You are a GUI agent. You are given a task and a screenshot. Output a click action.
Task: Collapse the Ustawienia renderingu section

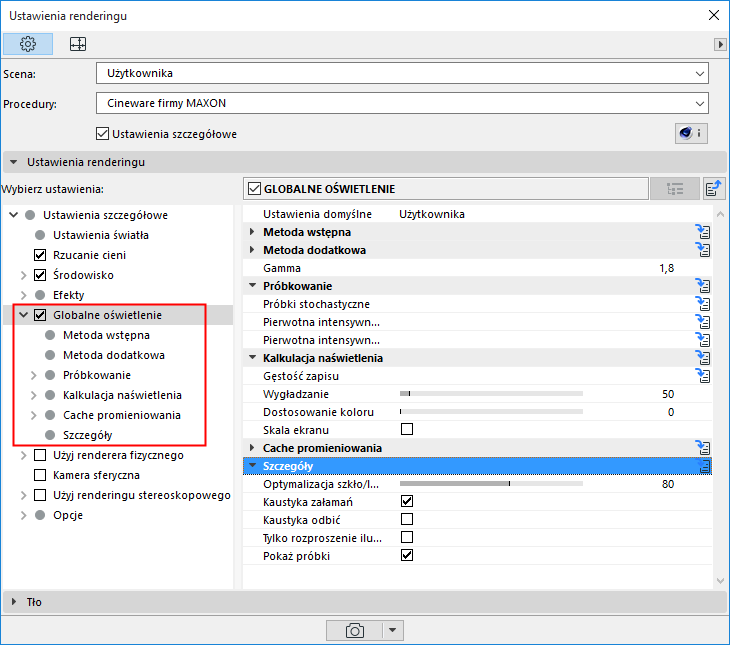14,162
